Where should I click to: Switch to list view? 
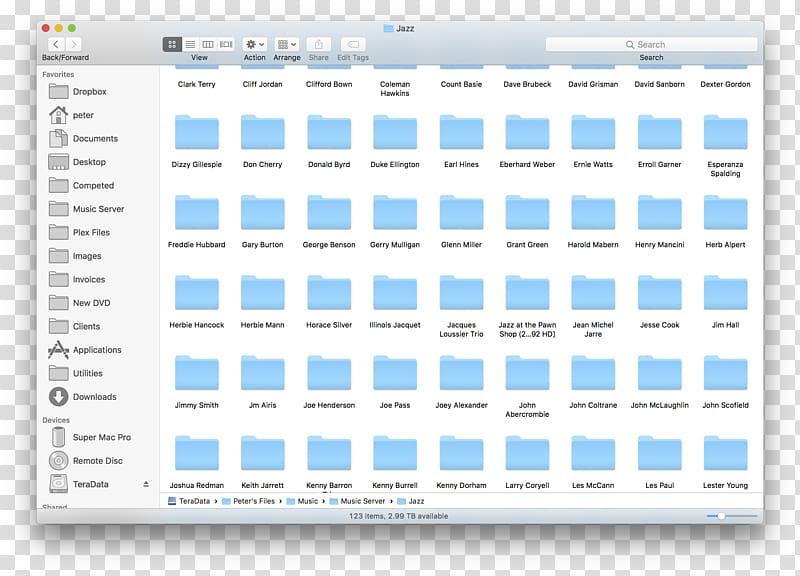(x=190, y=44)
